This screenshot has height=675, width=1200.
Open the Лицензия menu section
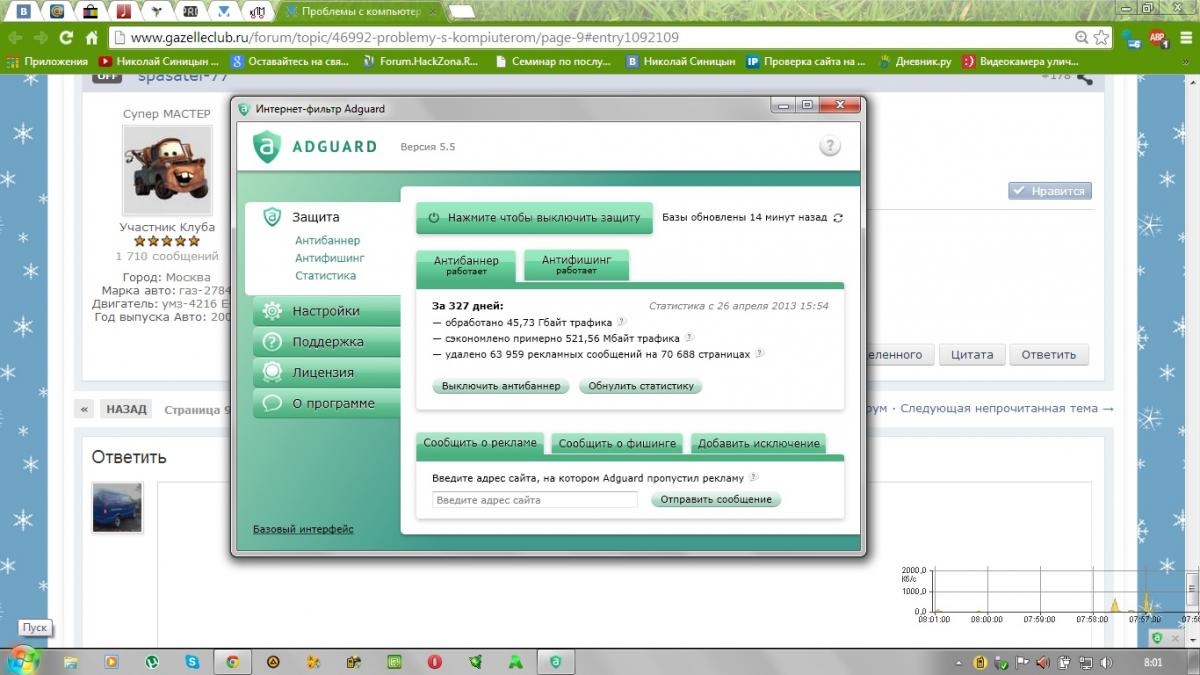pyautogui.click(x=322, y=373)
